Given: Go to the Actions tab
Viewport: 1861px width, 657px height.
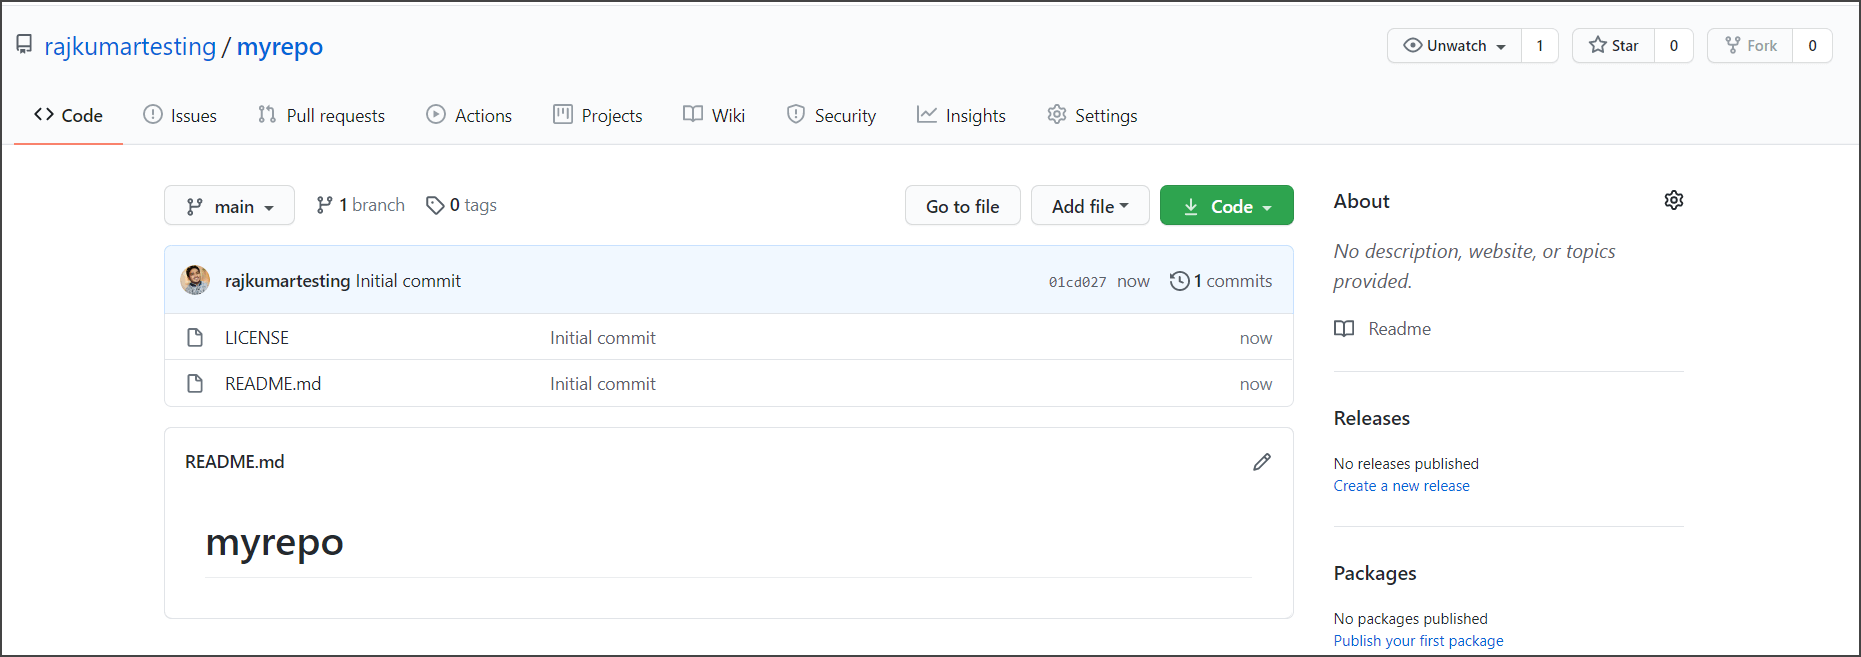Looking at the screenshot, I should (x=469, y=115).
